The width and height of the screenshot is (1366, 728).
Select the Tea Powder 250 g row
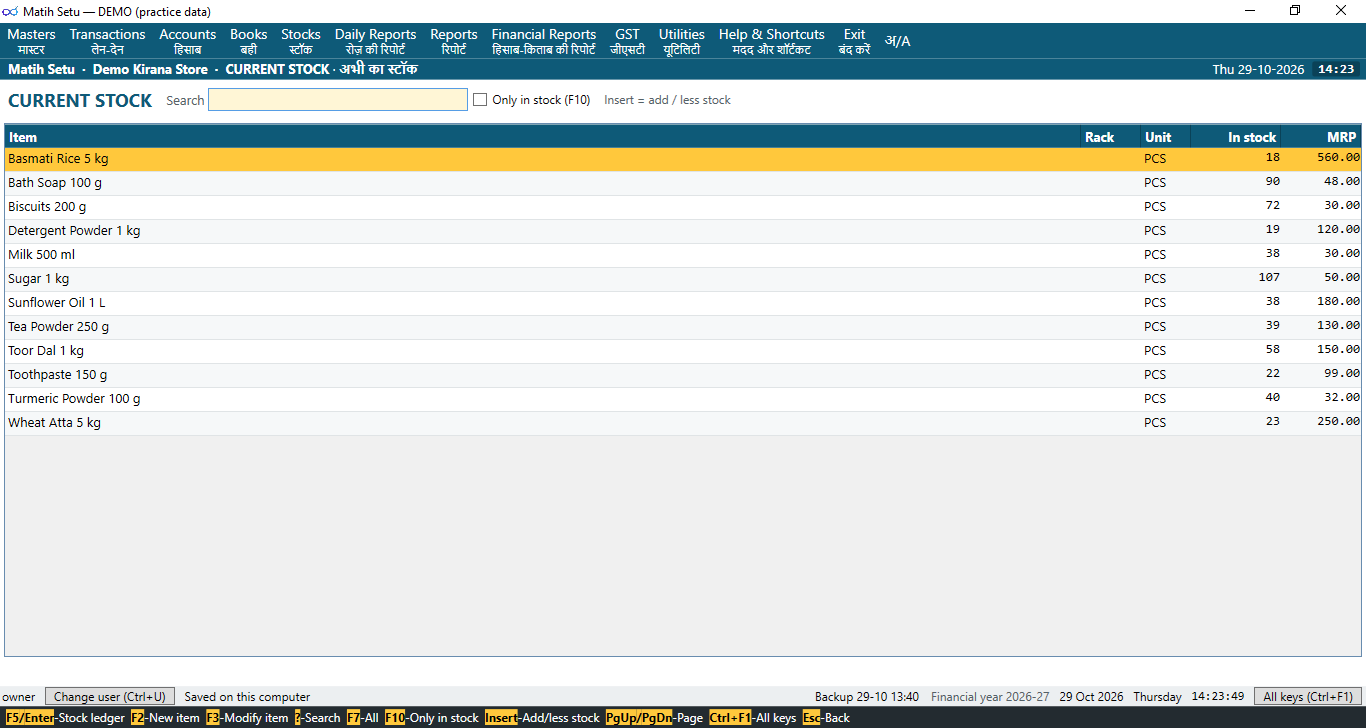click(683, 327)
